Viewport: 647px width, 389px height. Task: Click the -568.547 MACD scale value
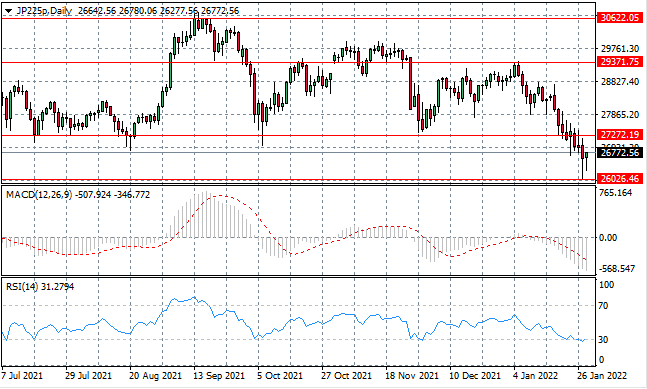pyautogui.click(x=616, y=269)
